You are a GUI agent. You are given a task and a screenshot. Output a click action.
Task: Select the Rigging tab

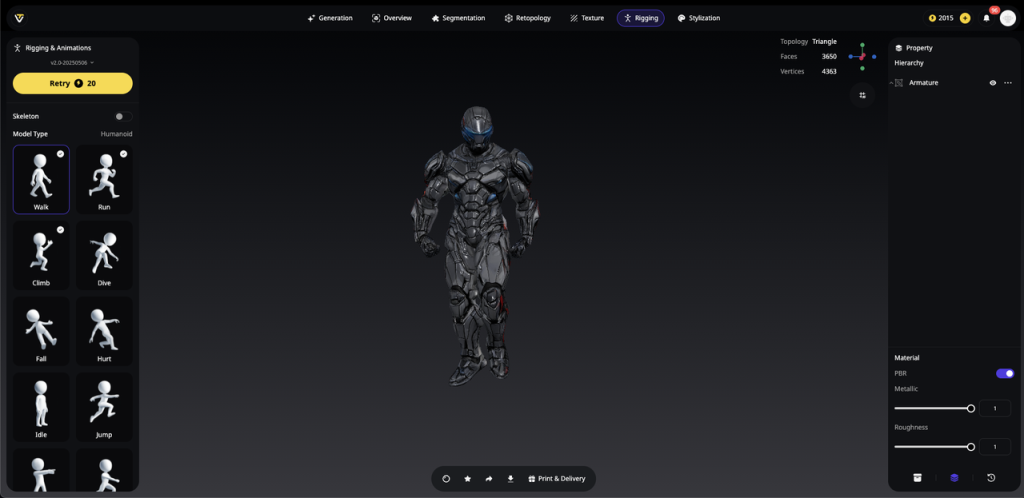tap(641, 18)
